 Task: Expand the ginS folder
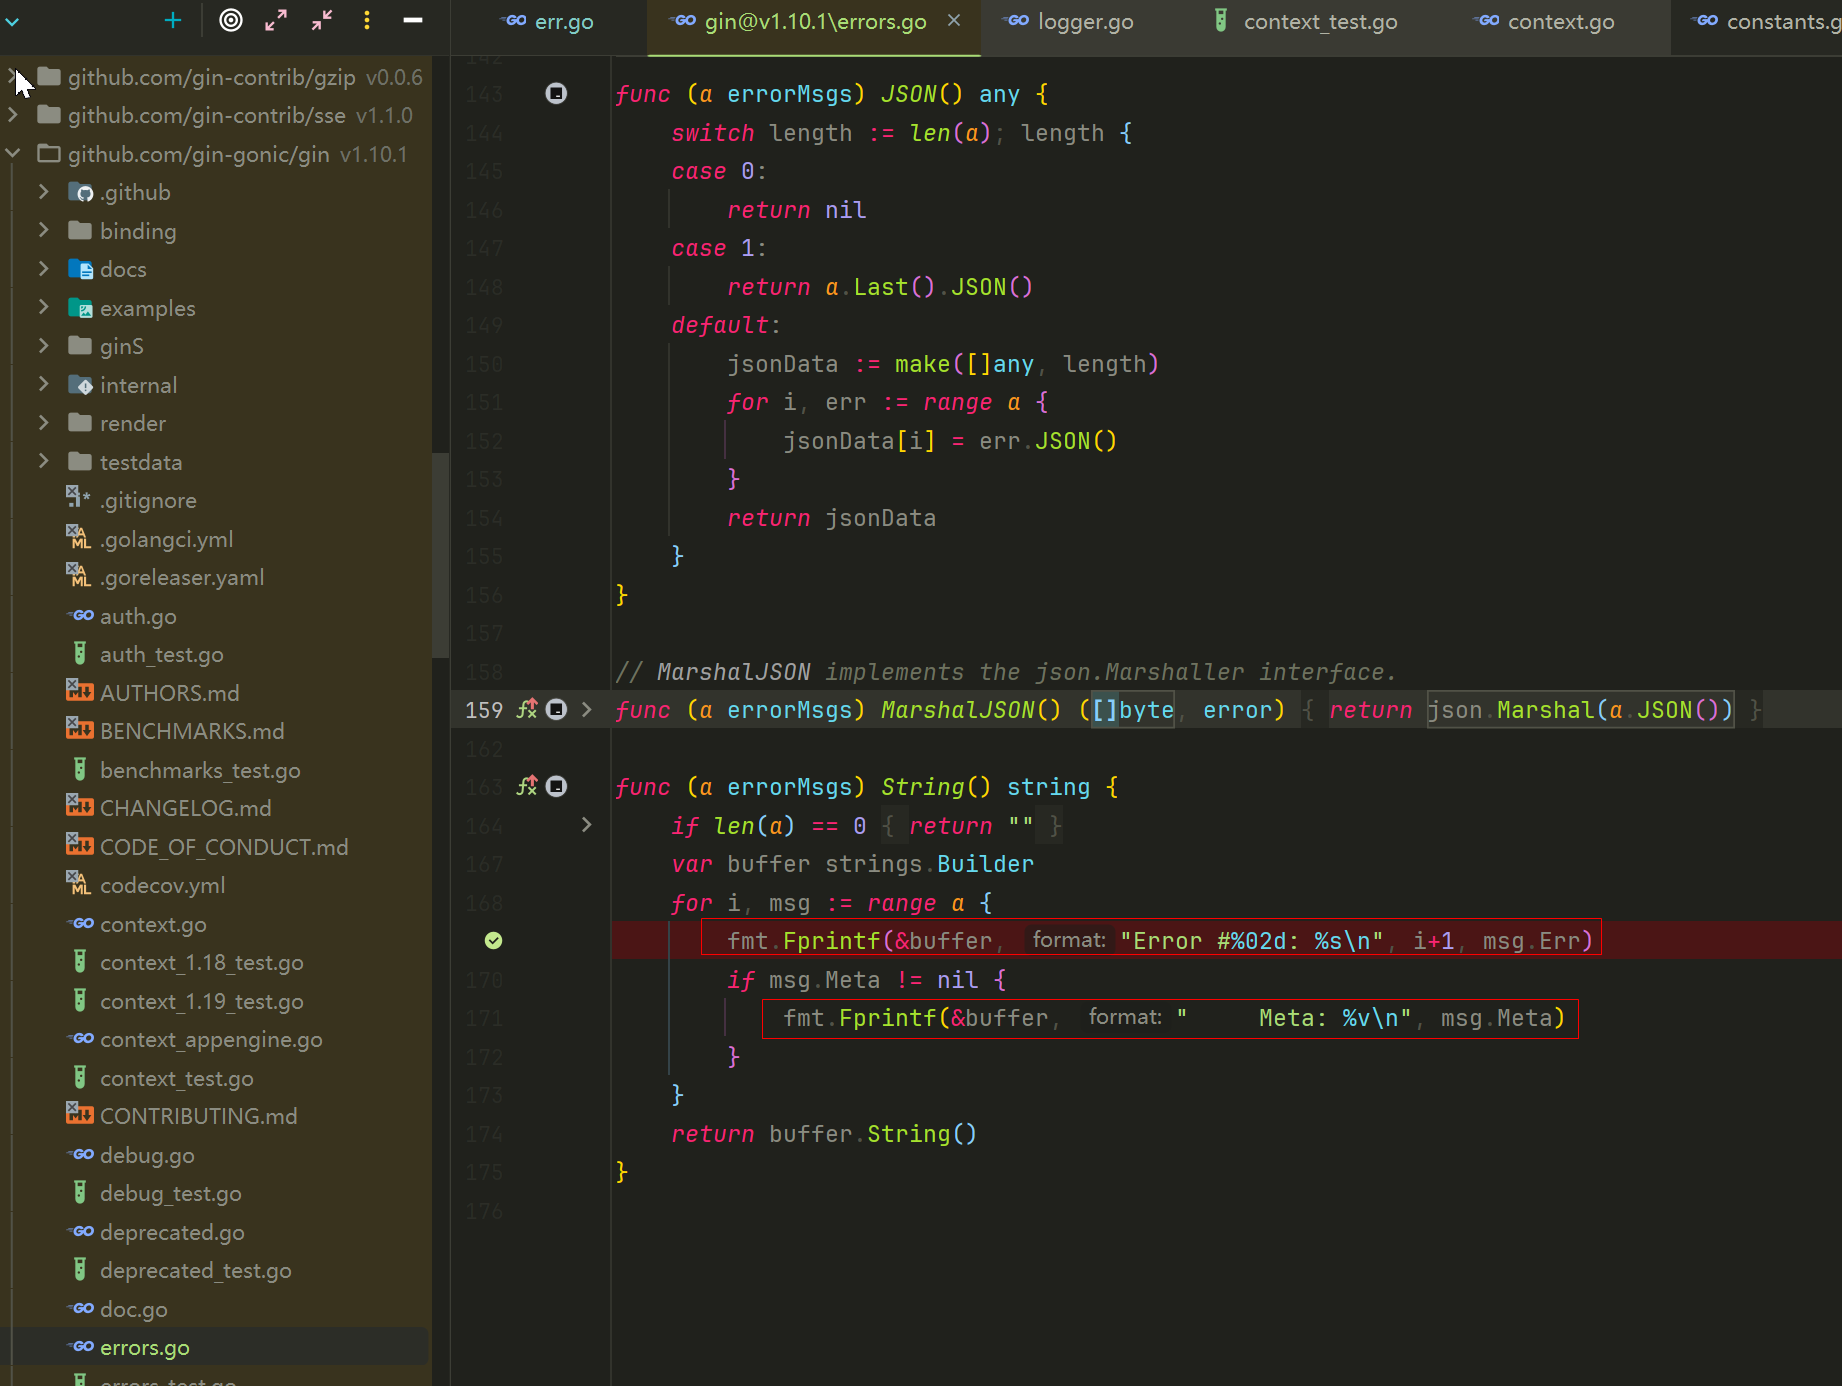click(44, 345)
